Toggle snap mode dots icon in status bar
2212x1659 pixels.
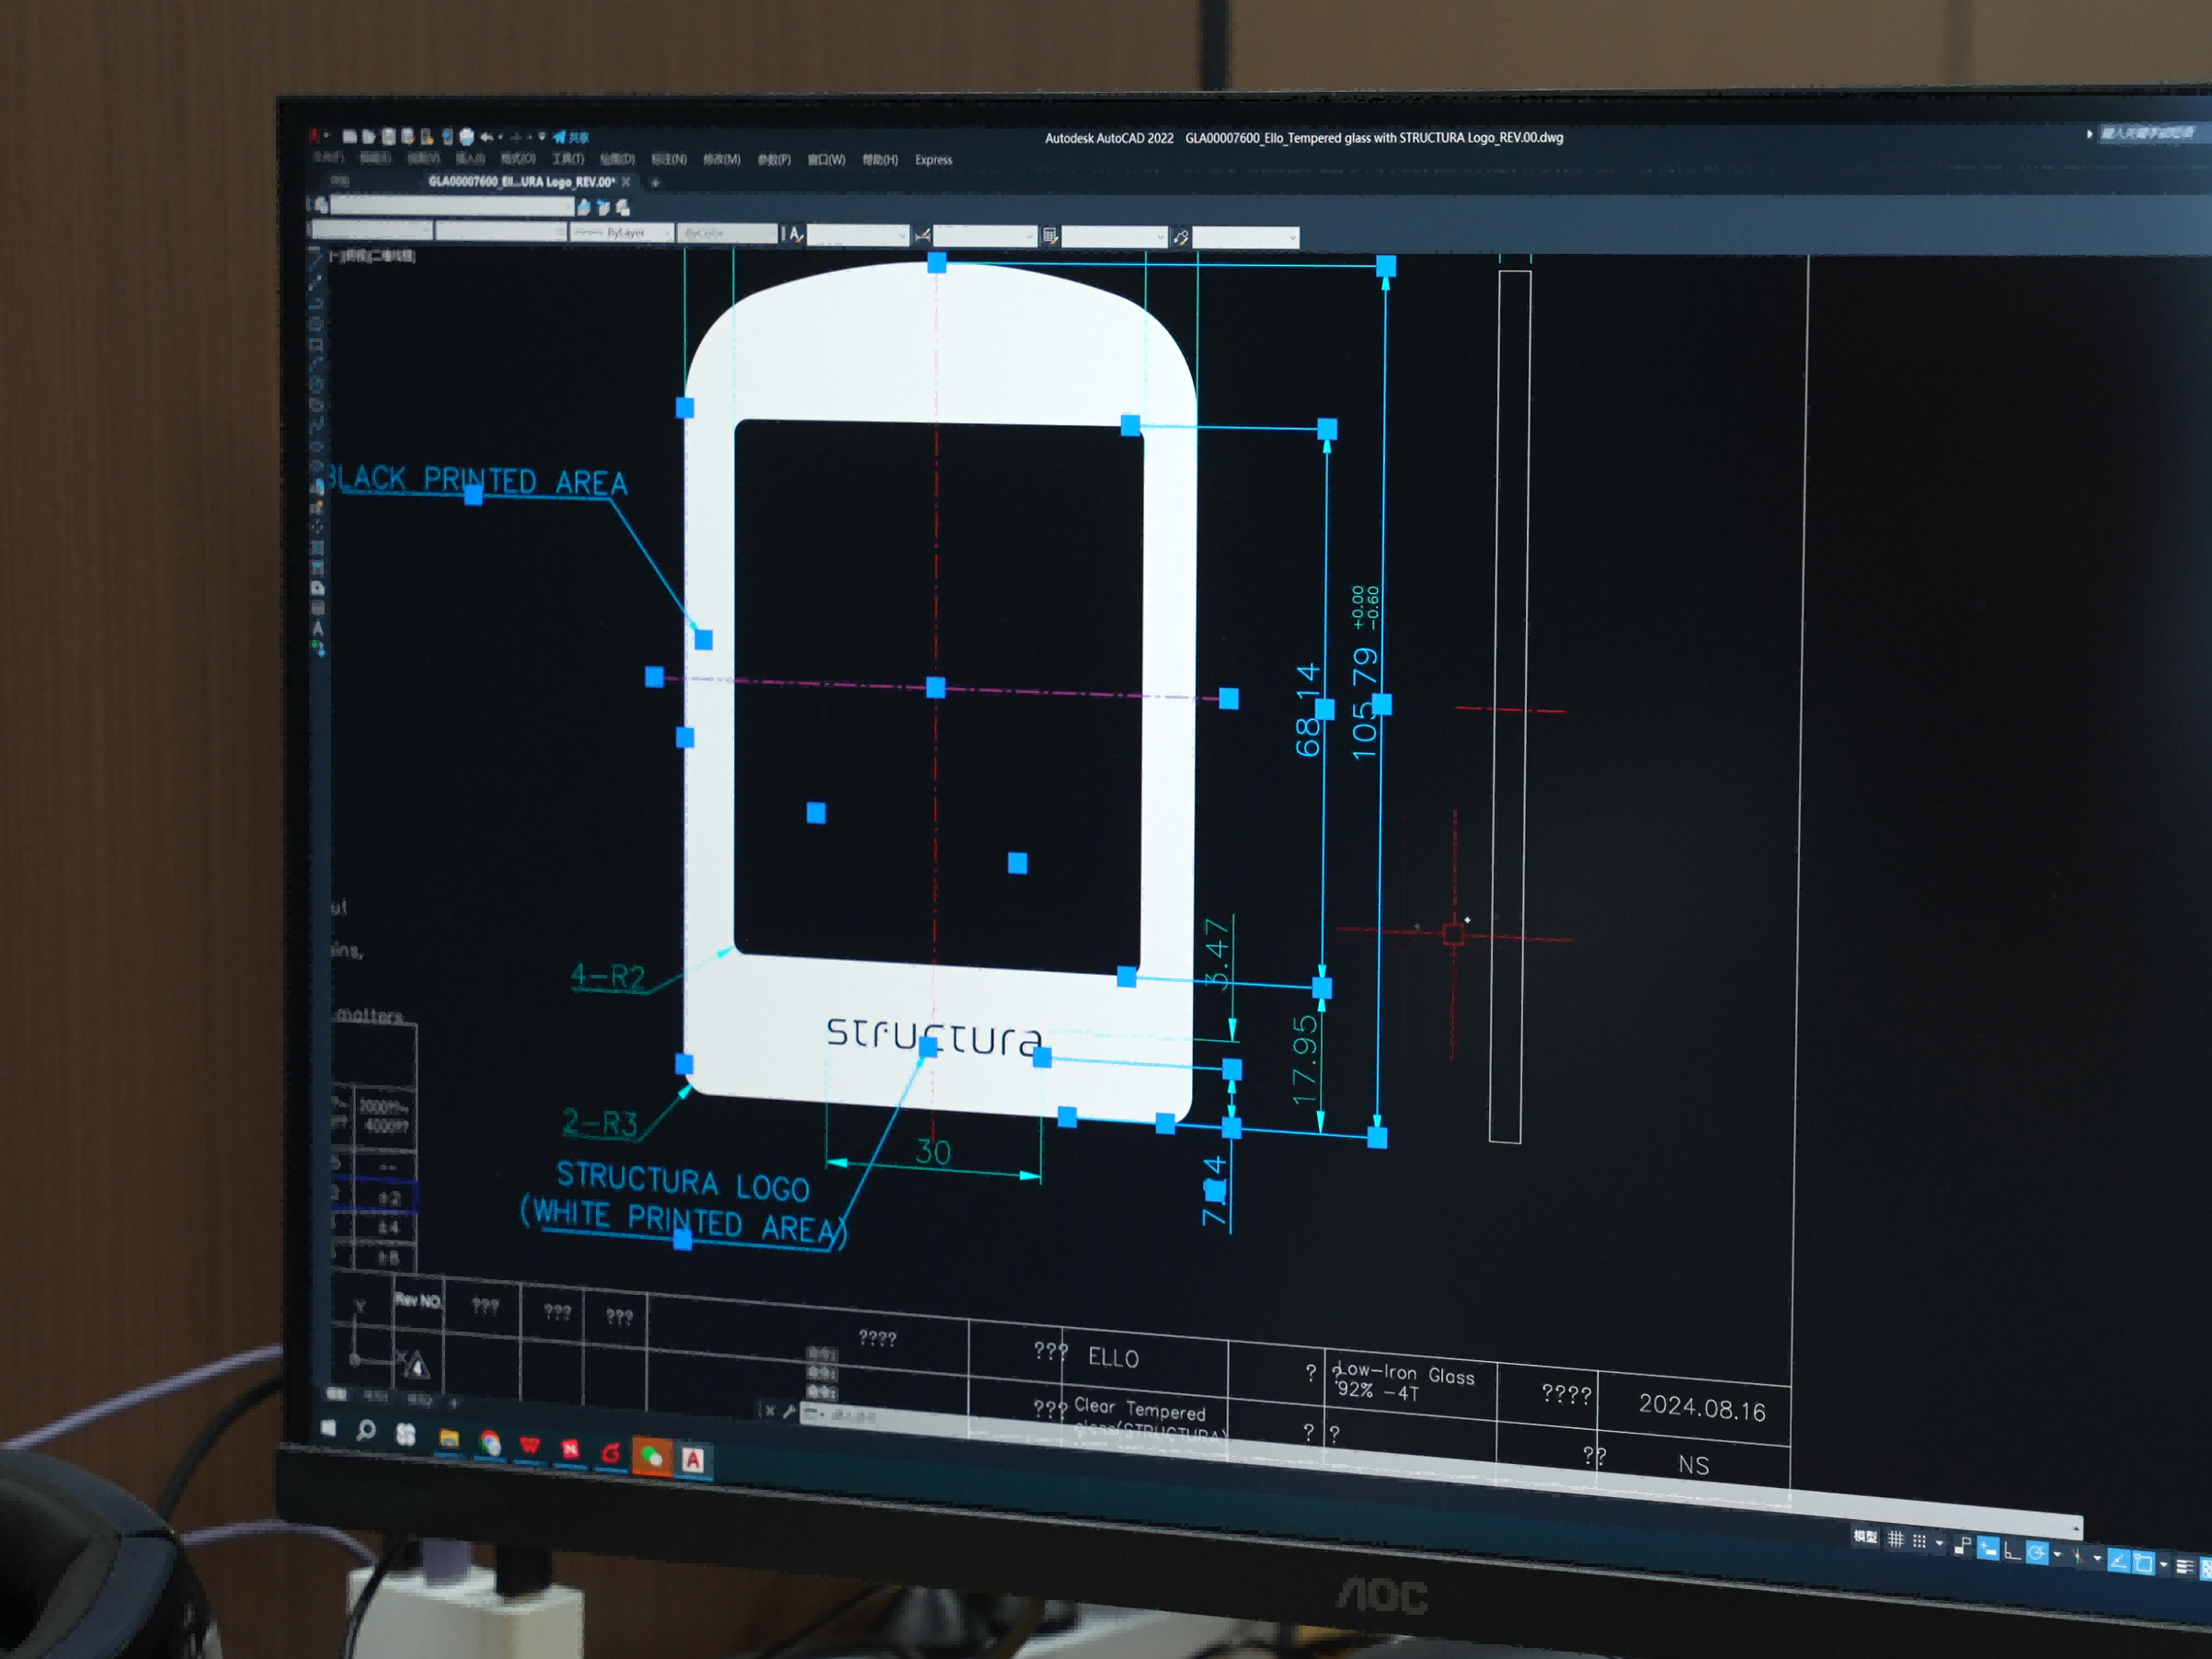click(x=1919, y=1542)
